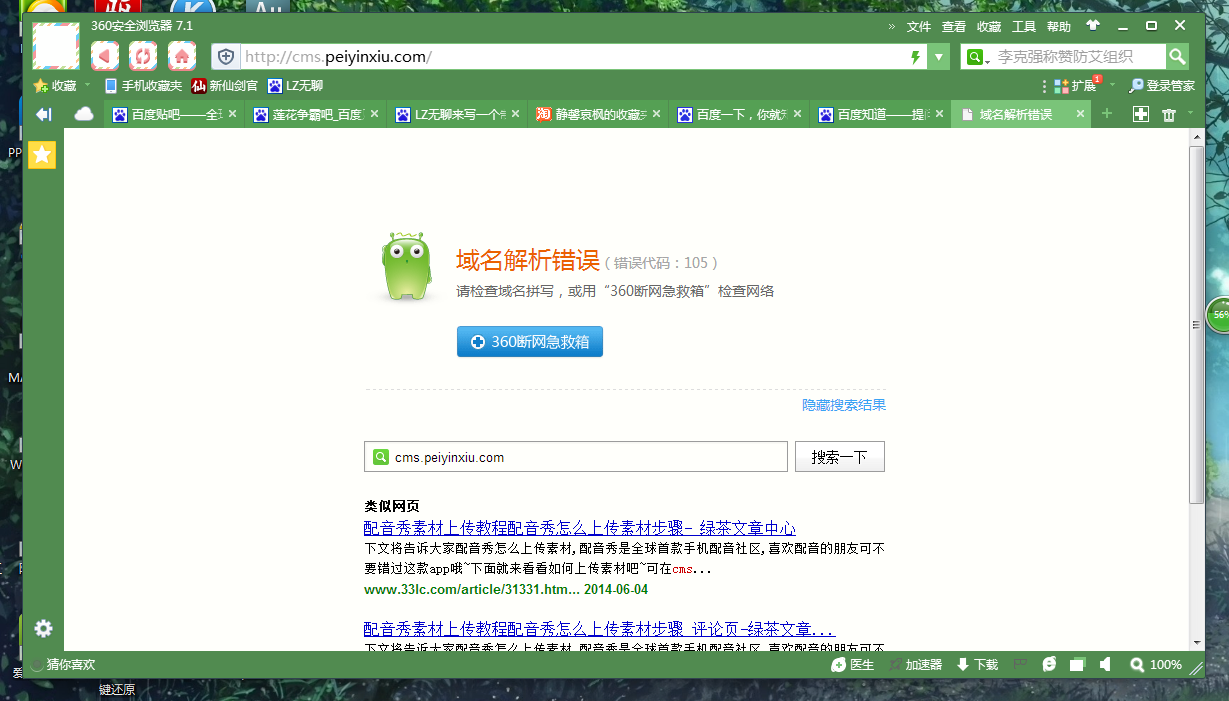1229x701 pixels.
Task: Open the 扩展 extensions button
Action: (1076, 86)
